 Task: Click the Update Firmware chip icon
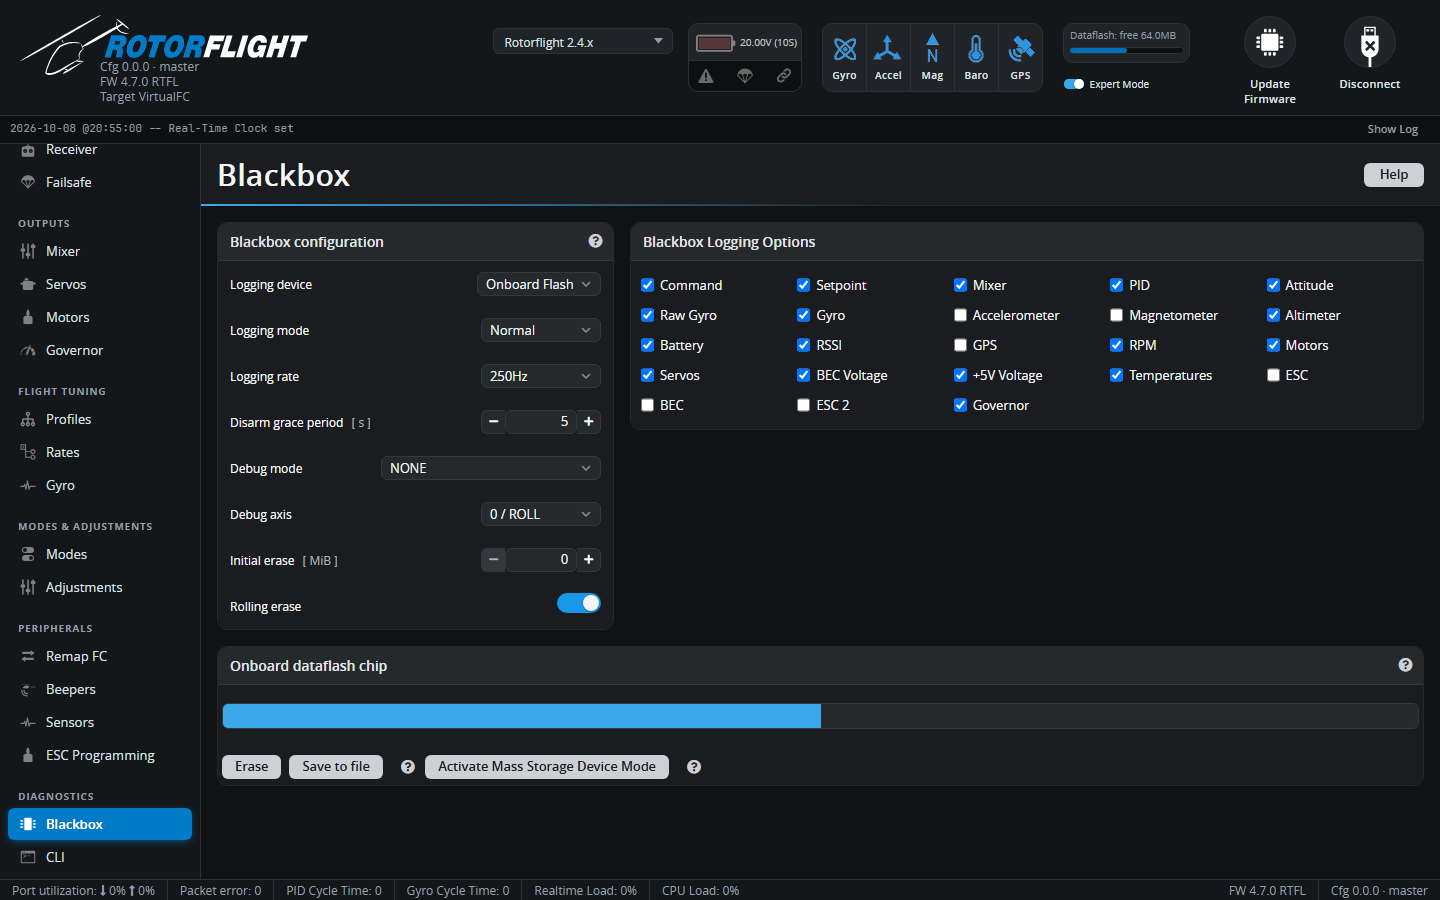pos(1270,43)
